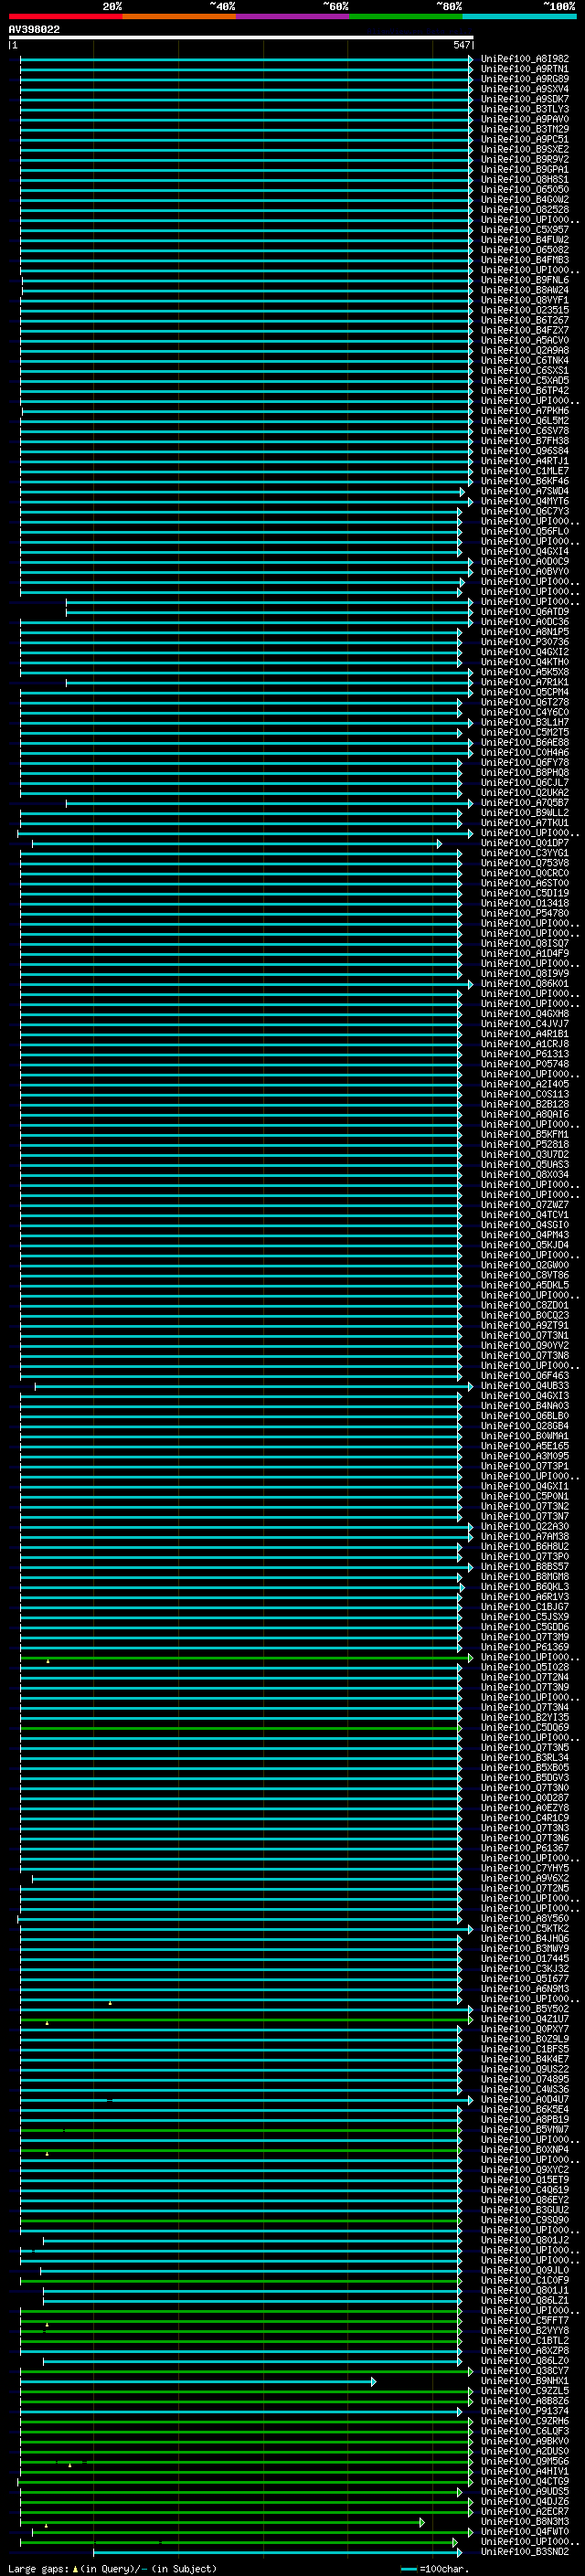
Task: Open hit UniRef100_A5E165
Action: (525, 1446)
